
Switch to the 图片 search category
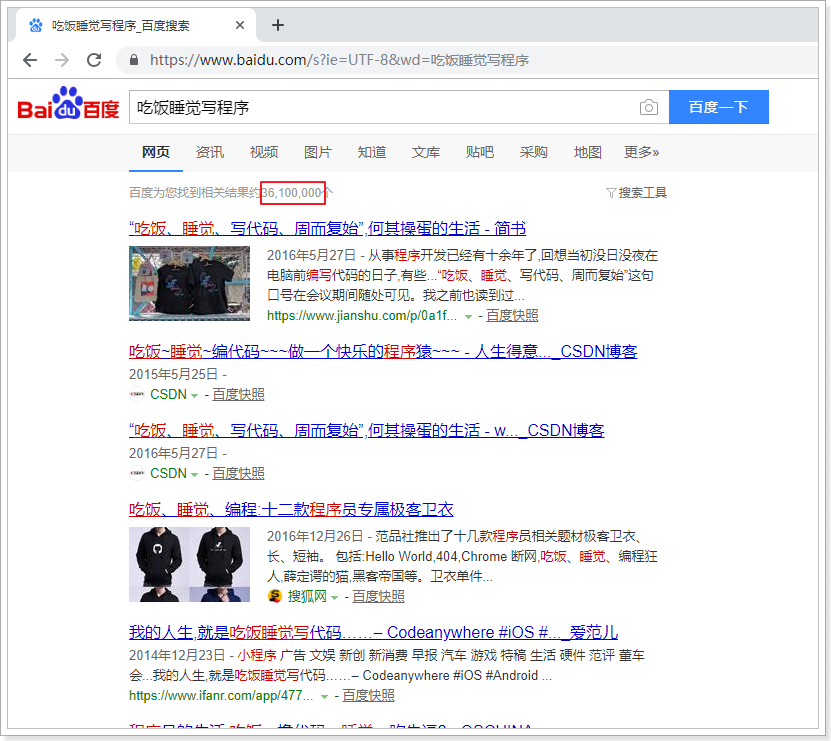(x=317, y=152)
